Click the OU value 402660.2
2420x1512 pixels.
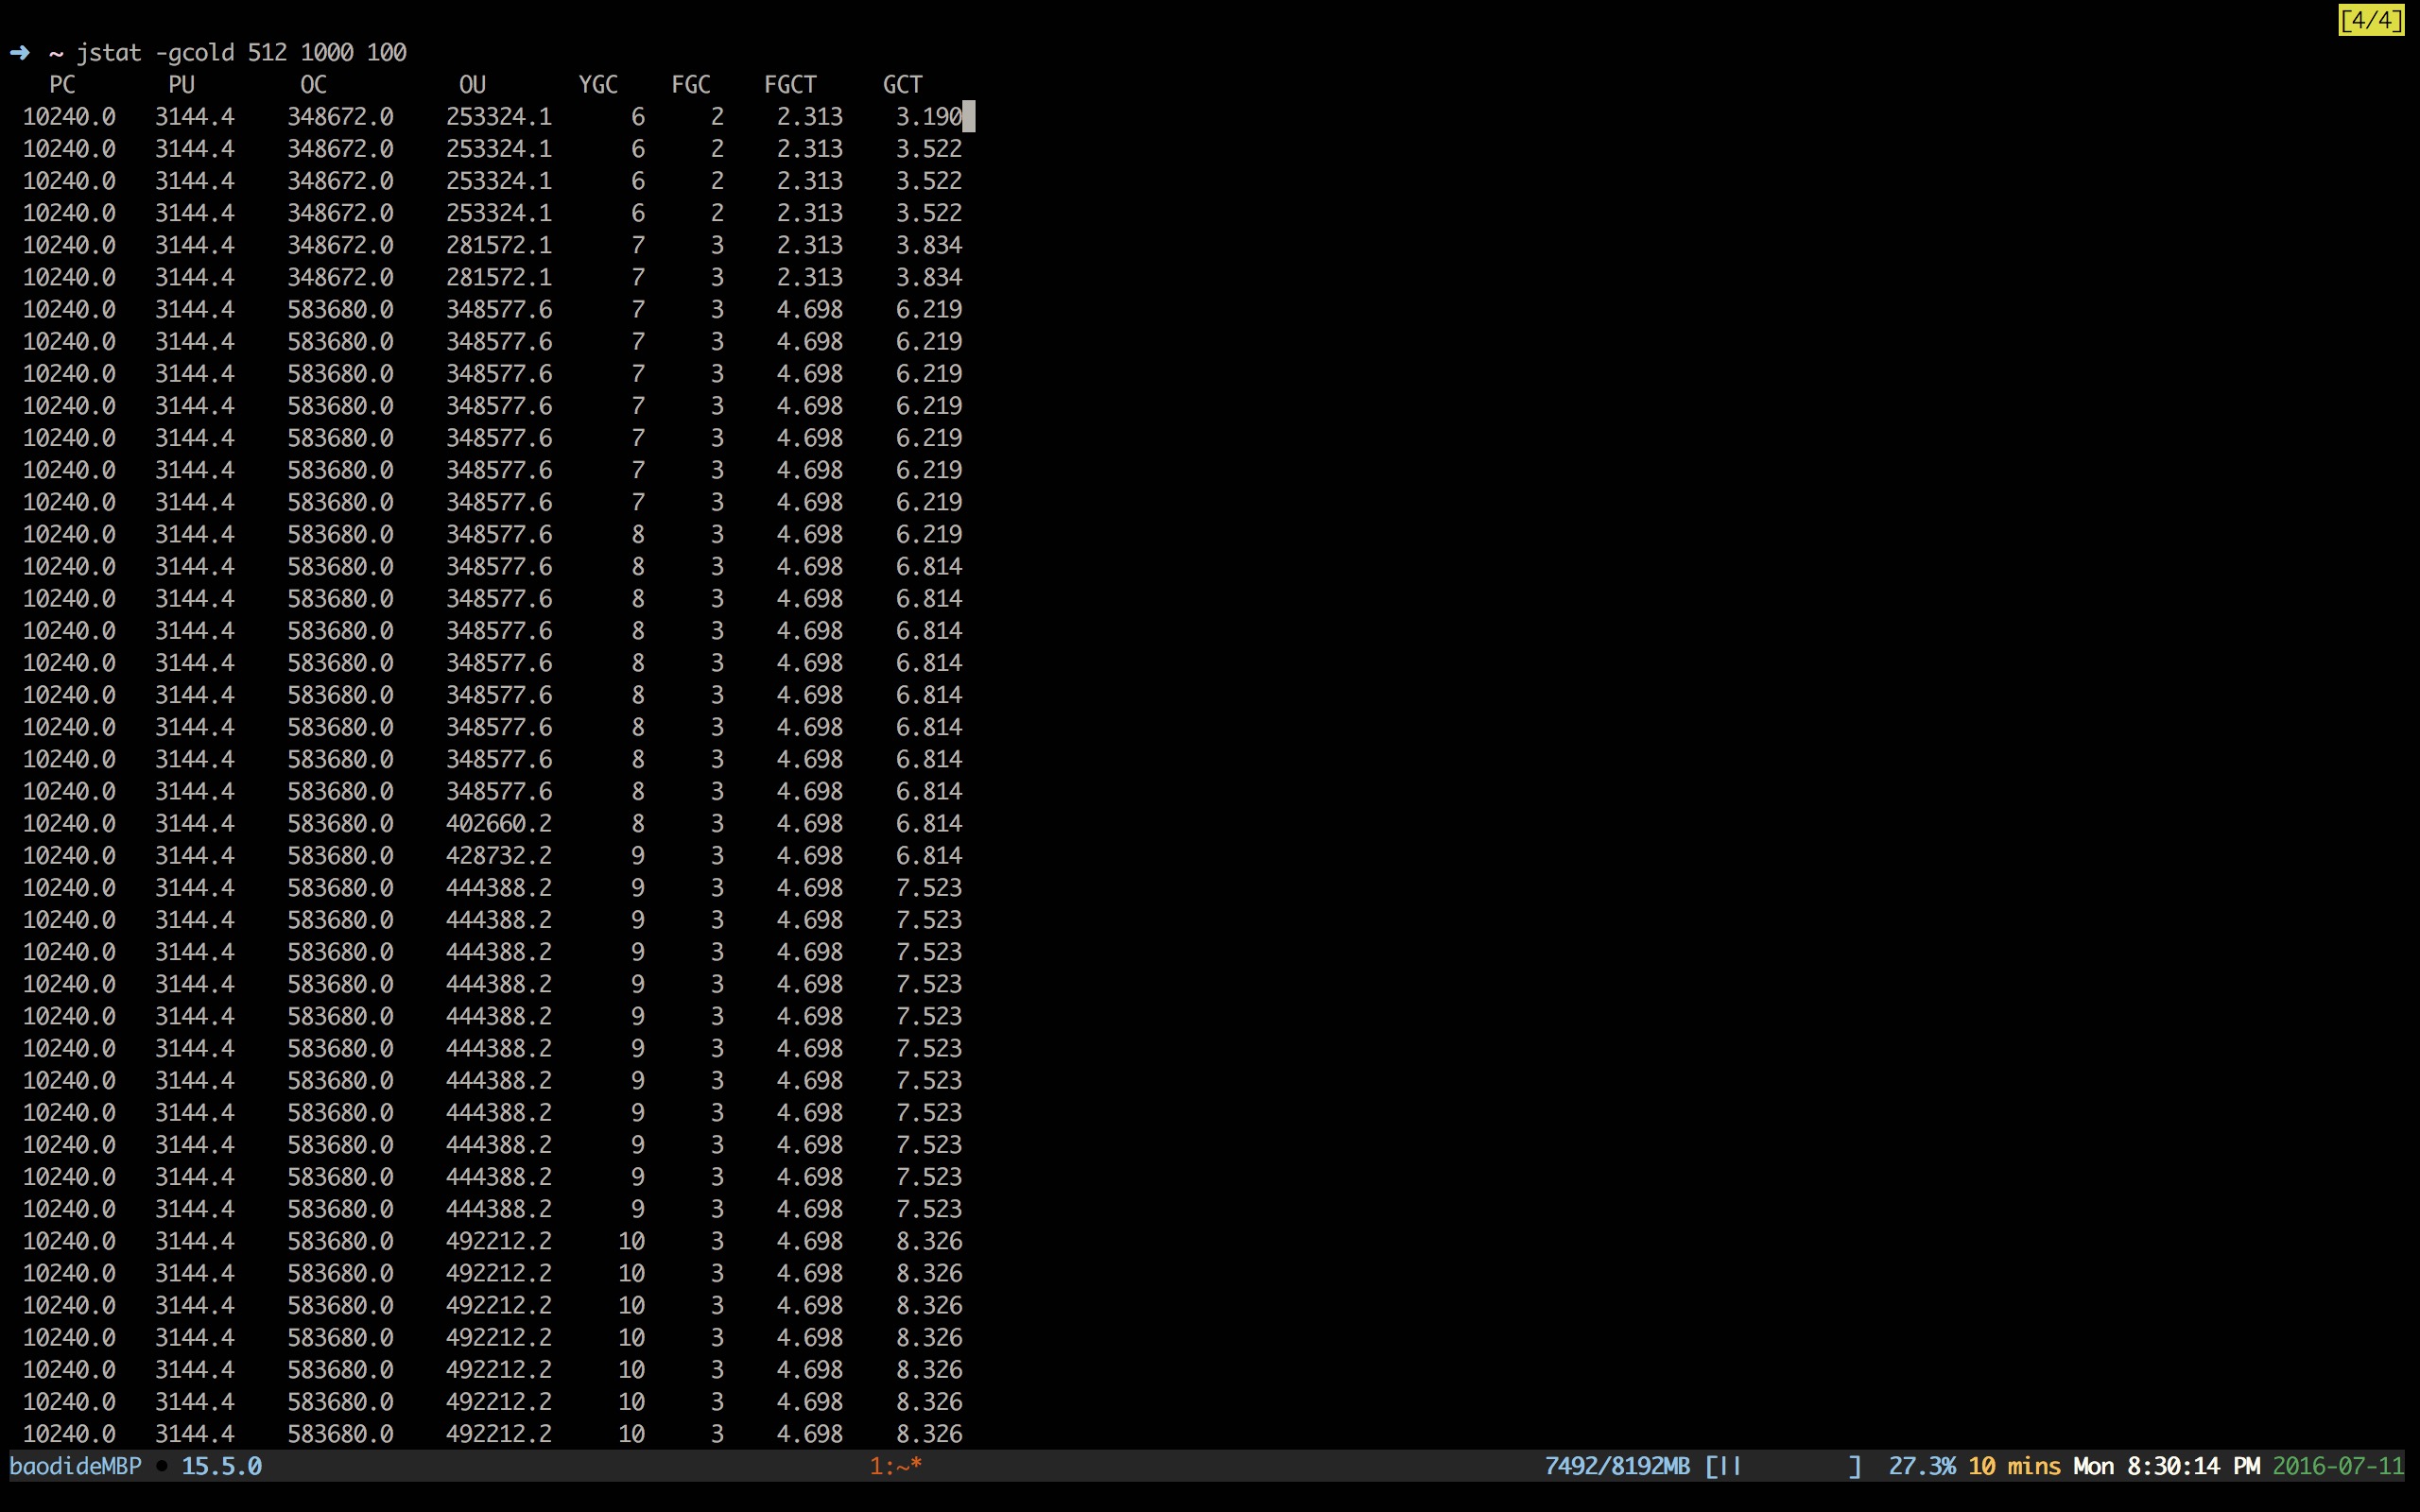tap(499, 823)
